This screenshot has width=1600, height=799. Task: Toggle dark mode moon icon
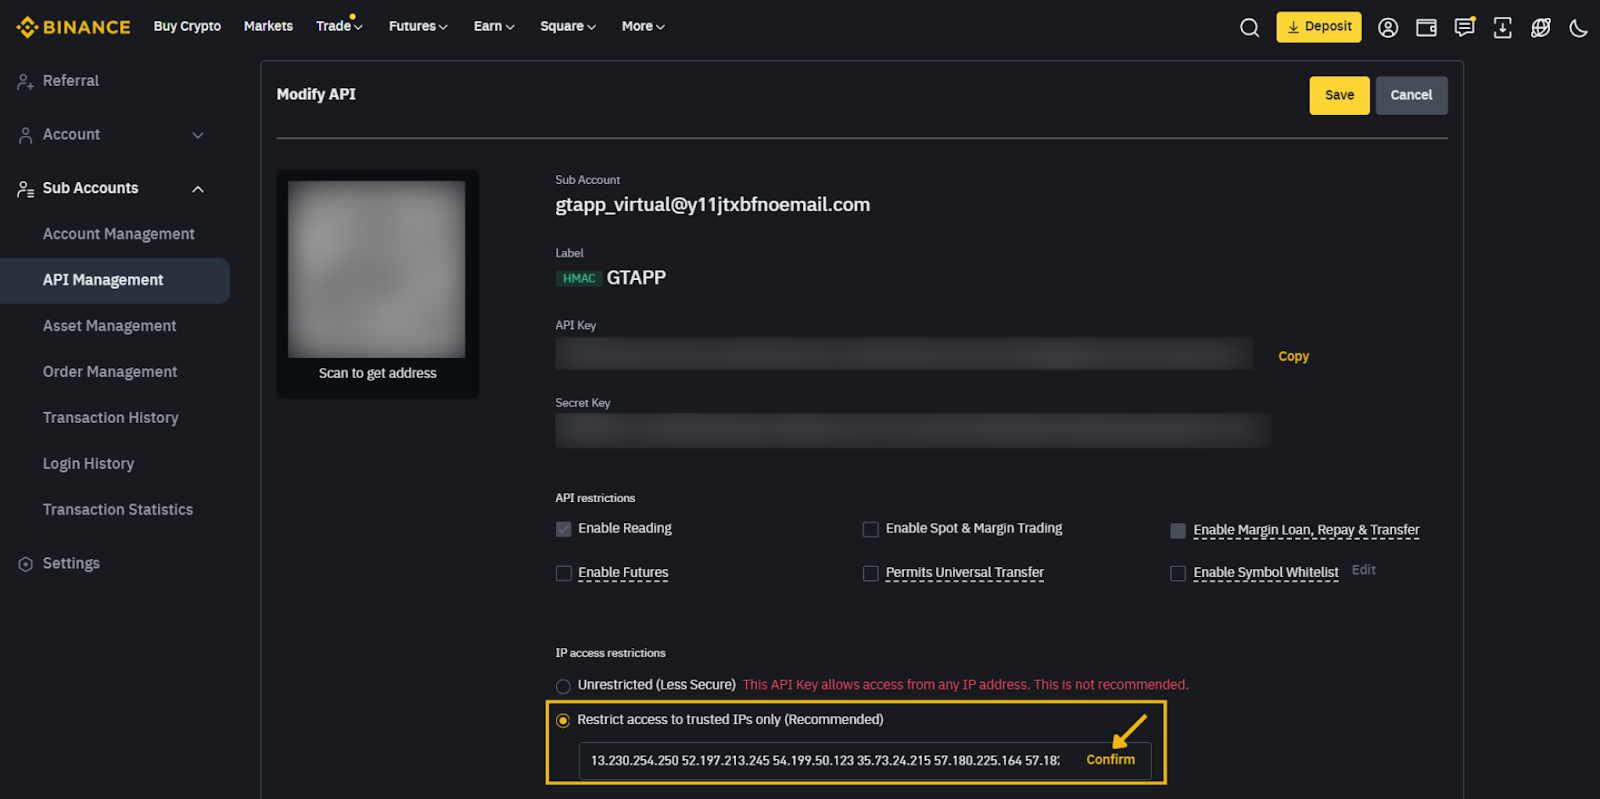[x=1578, y=28]
